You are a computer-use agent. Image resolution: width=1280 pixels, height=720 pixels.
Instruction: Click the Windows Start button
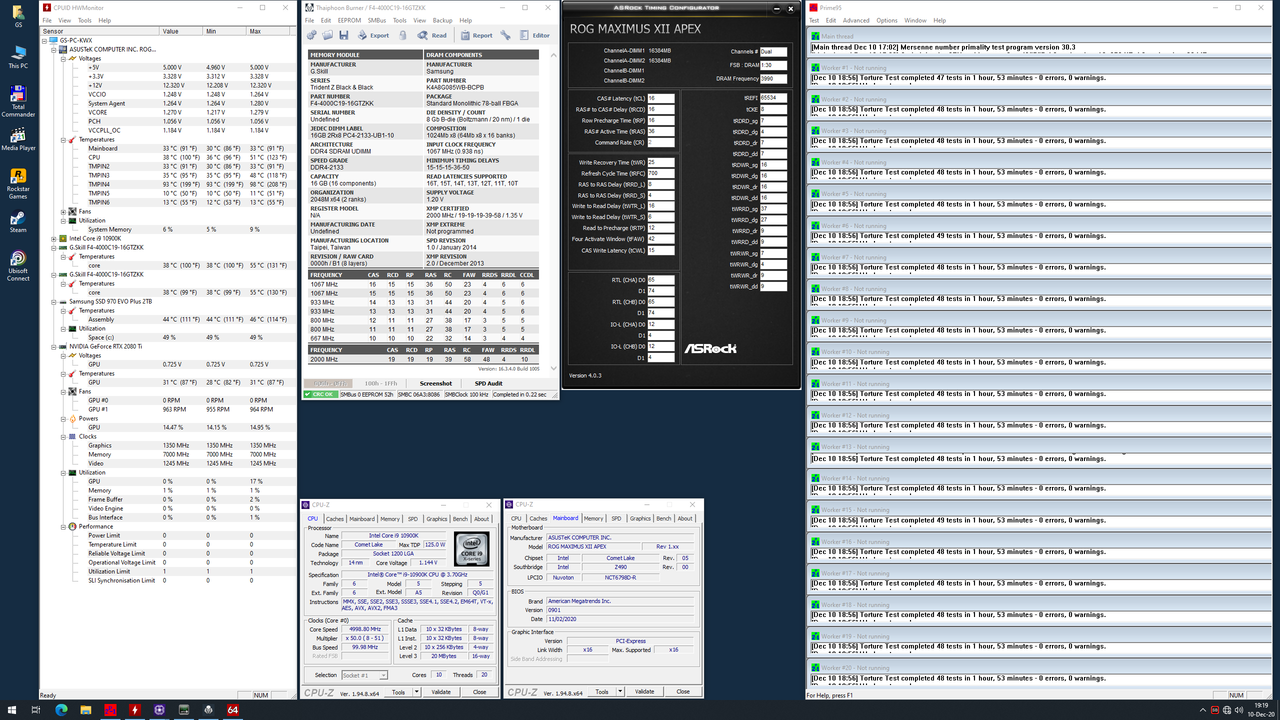(x=13, y=710)
